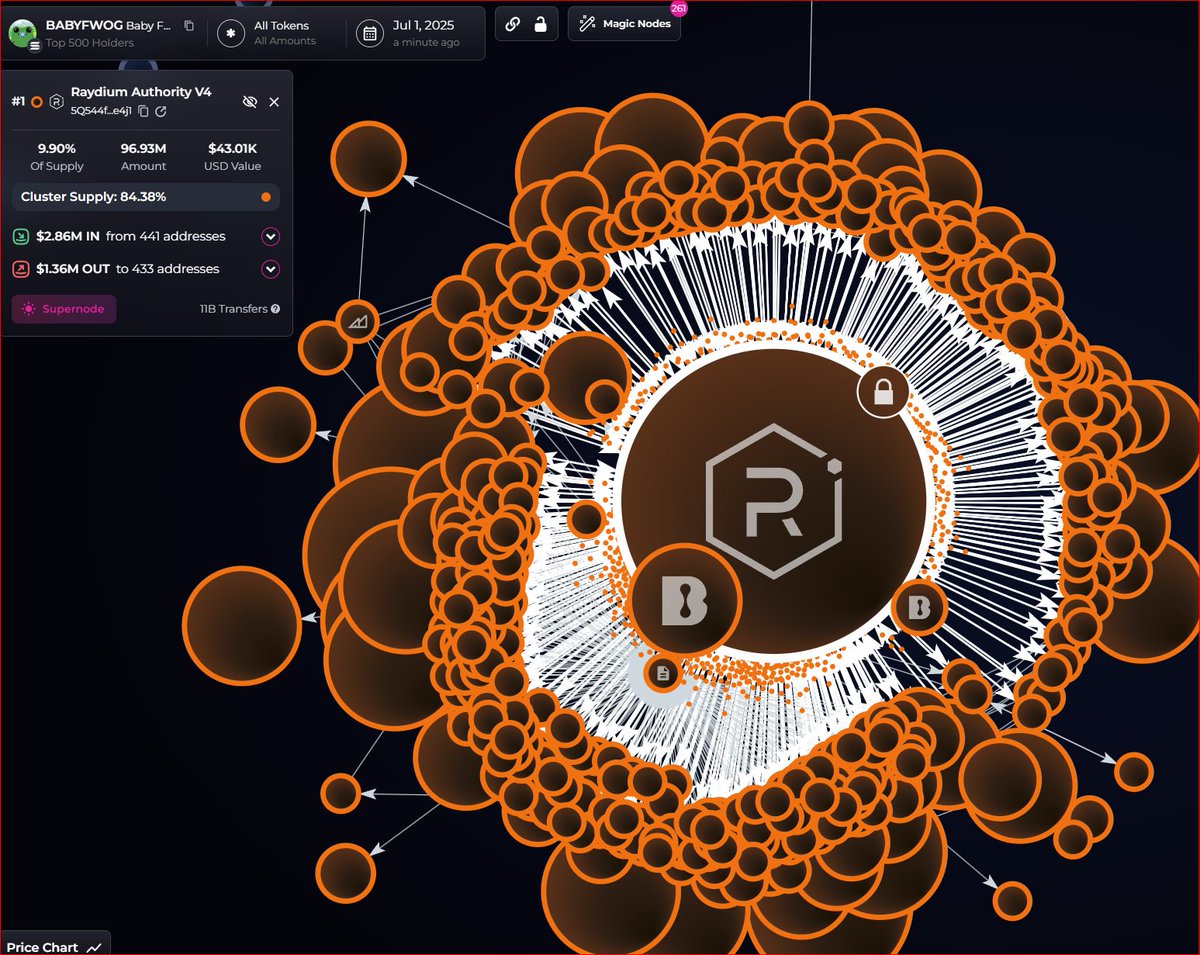The width and height of the screenshot is (1200, 955).
Task: Open the external link for Raydium Authority V4
Action: [x=161, y=112]
